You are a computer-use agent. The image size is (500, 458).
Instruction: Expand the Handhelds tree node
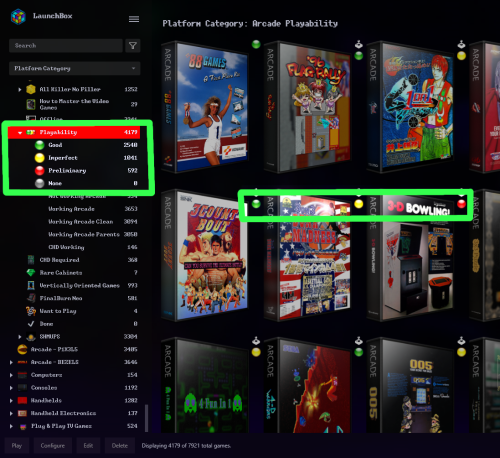pyautogui.click(x=11, y=401)
